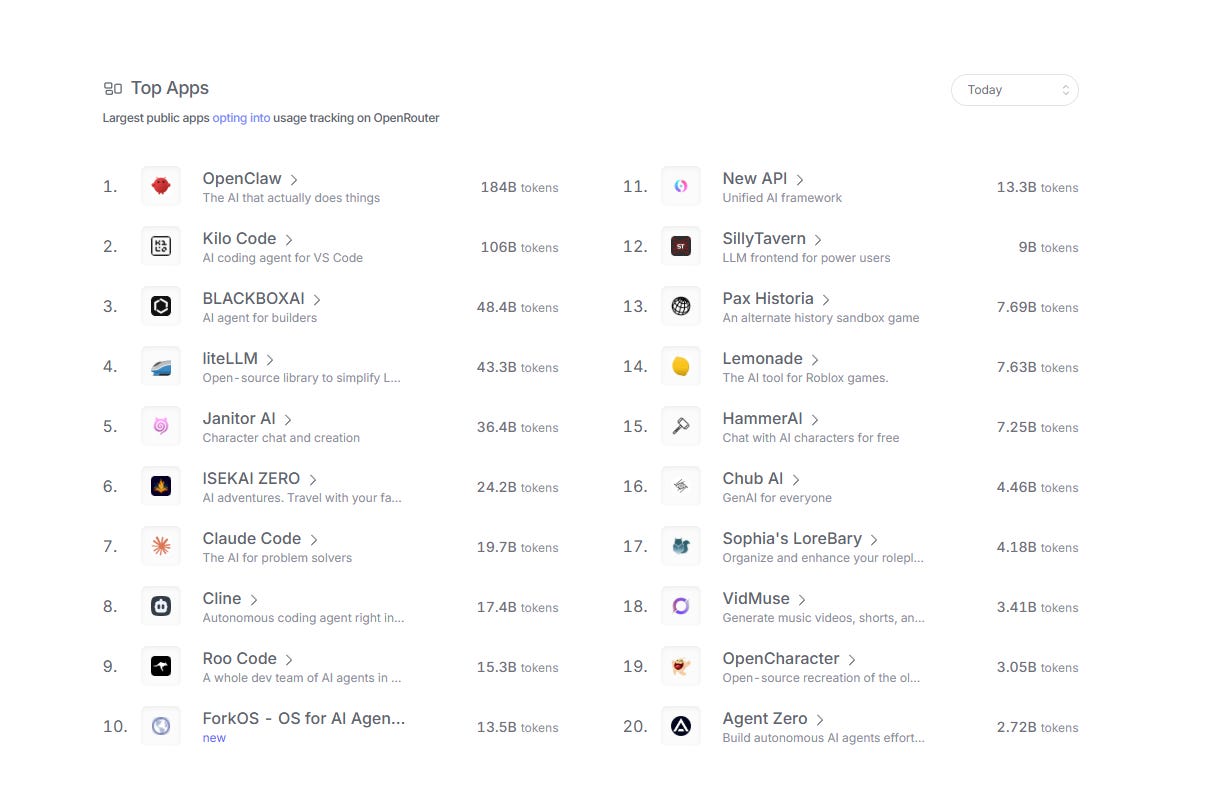
Task: Click the arrow beside Kilo Code
Action: coord(288,238)
